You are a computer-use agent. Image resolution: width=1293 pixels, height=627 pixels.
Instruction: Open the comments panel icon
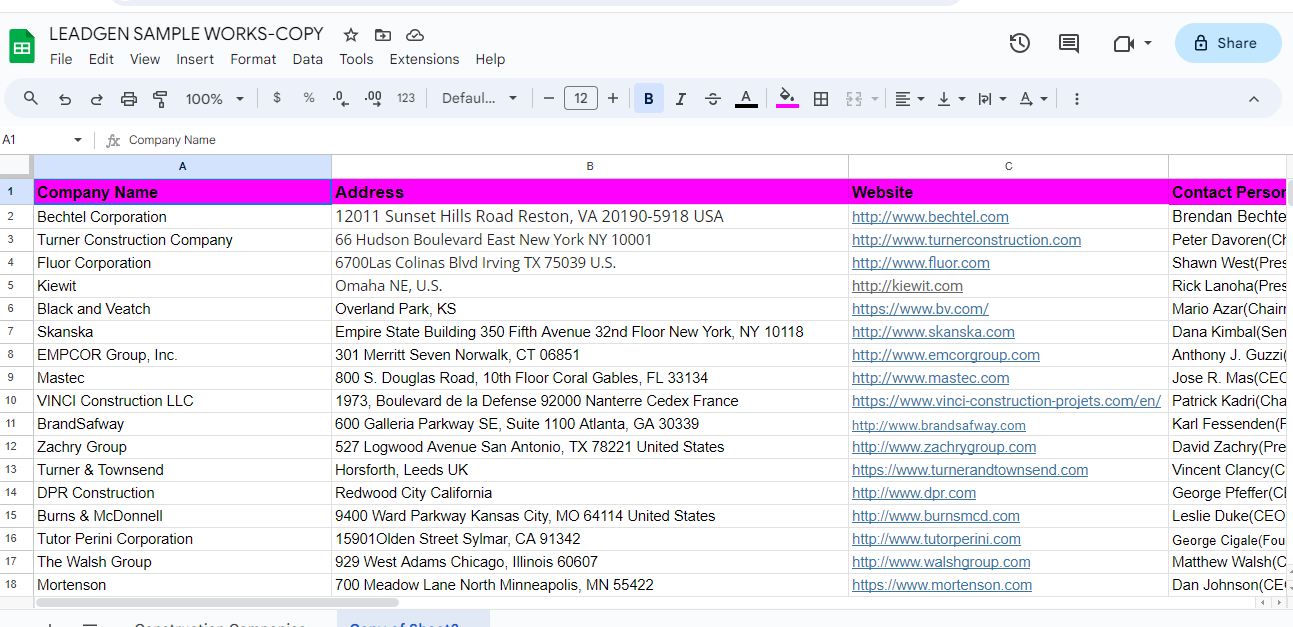pos(1068,43)
